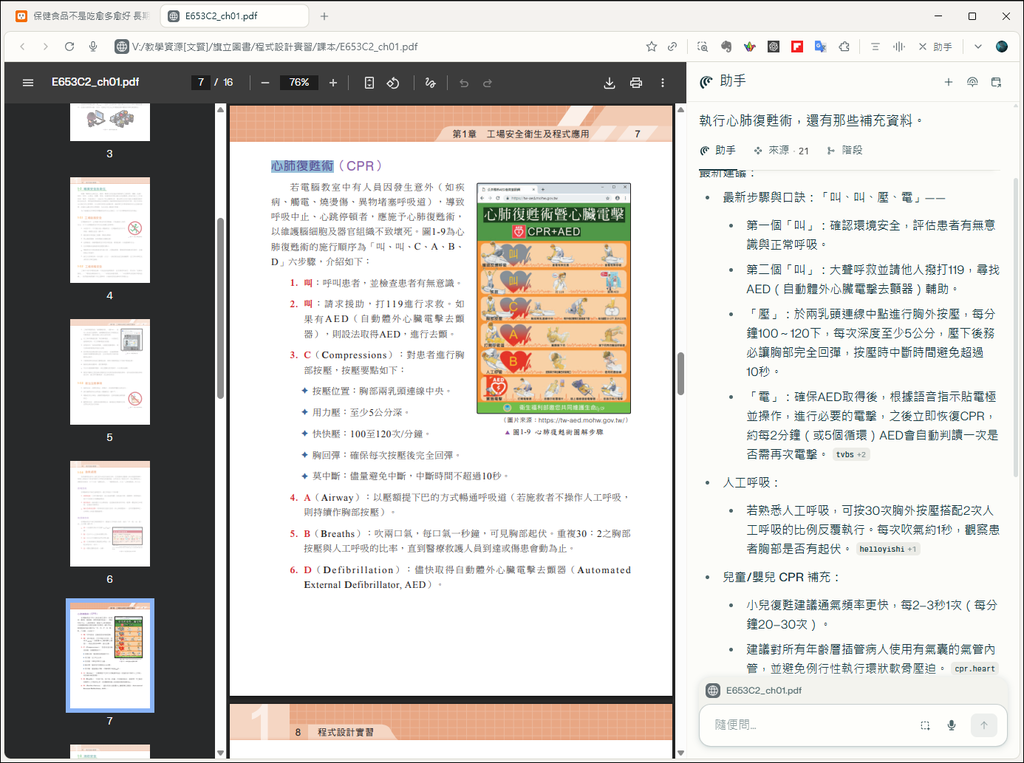The image size is (1024, 763).
Task: Expand the toolbar chevron dropdown
Action: click(978, 46)
